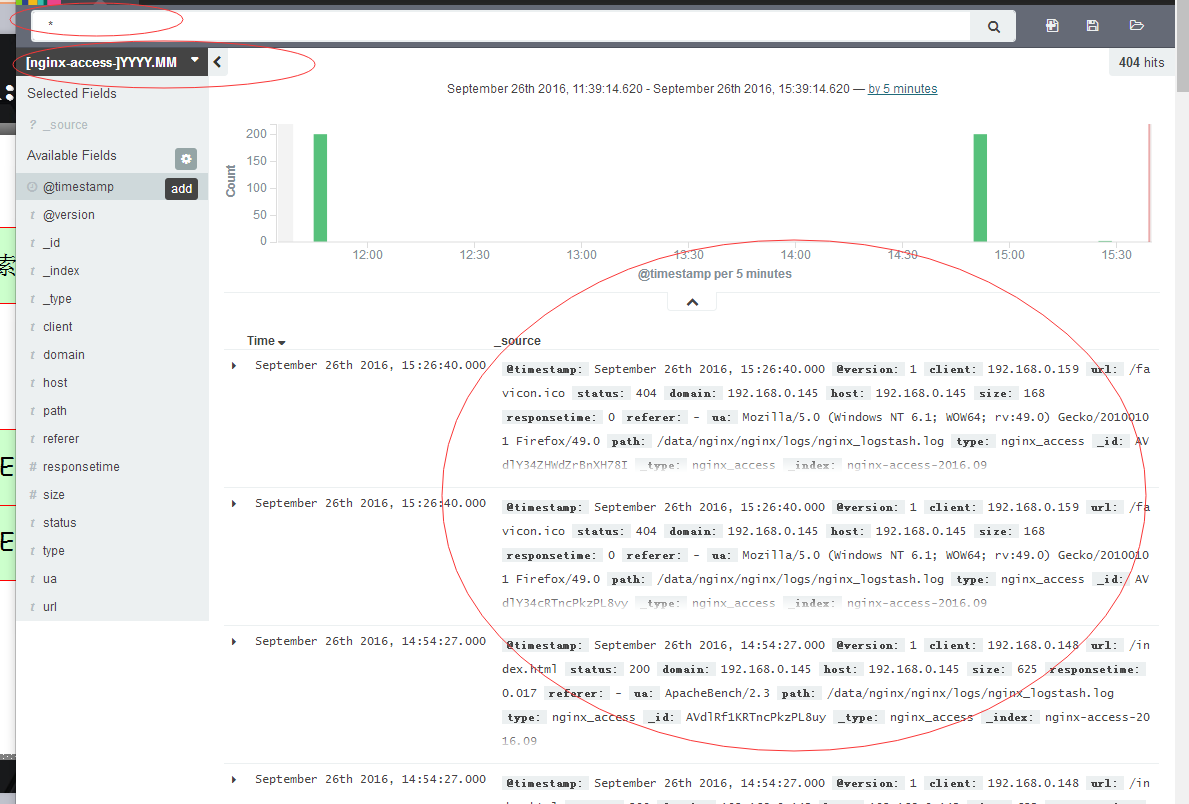
Task: Collapse the field sidebar with the left chevron
Action: point(218,62)
